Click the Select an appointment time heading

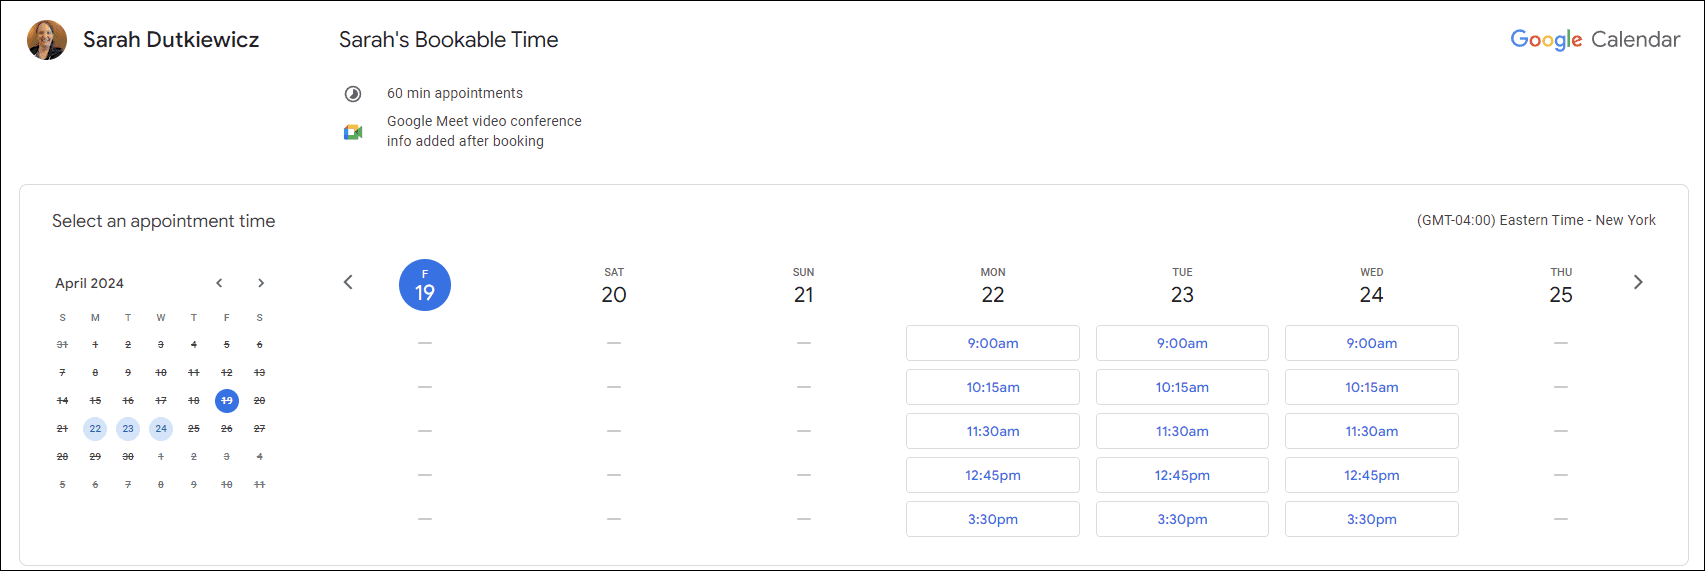(164, 222)
